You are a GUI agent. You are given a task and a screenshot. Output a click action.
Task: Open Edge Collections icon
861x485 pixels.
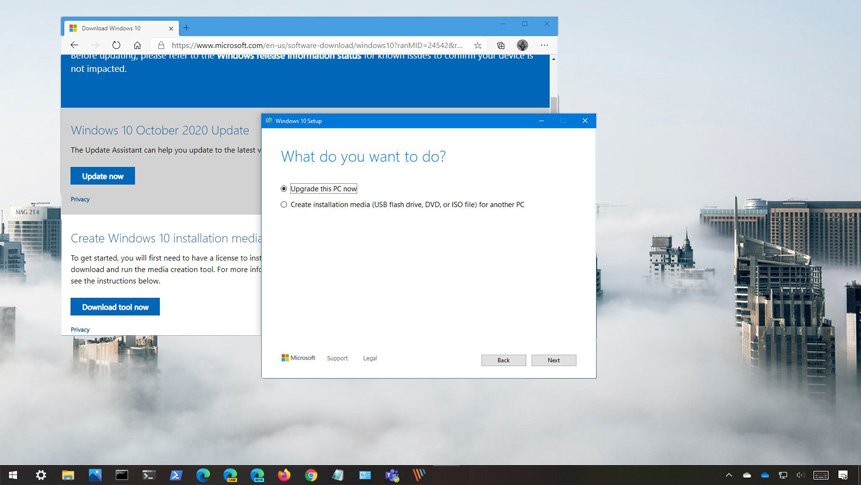(501, 45)
